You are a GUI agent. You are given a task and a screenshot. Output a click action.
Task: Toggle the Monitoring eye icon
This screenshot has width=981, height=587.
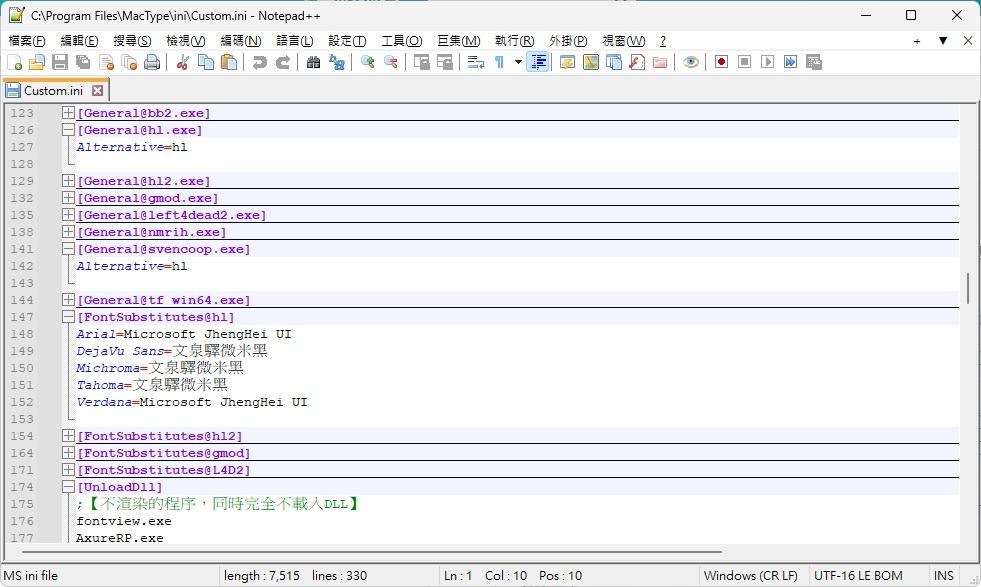(690, 62)
